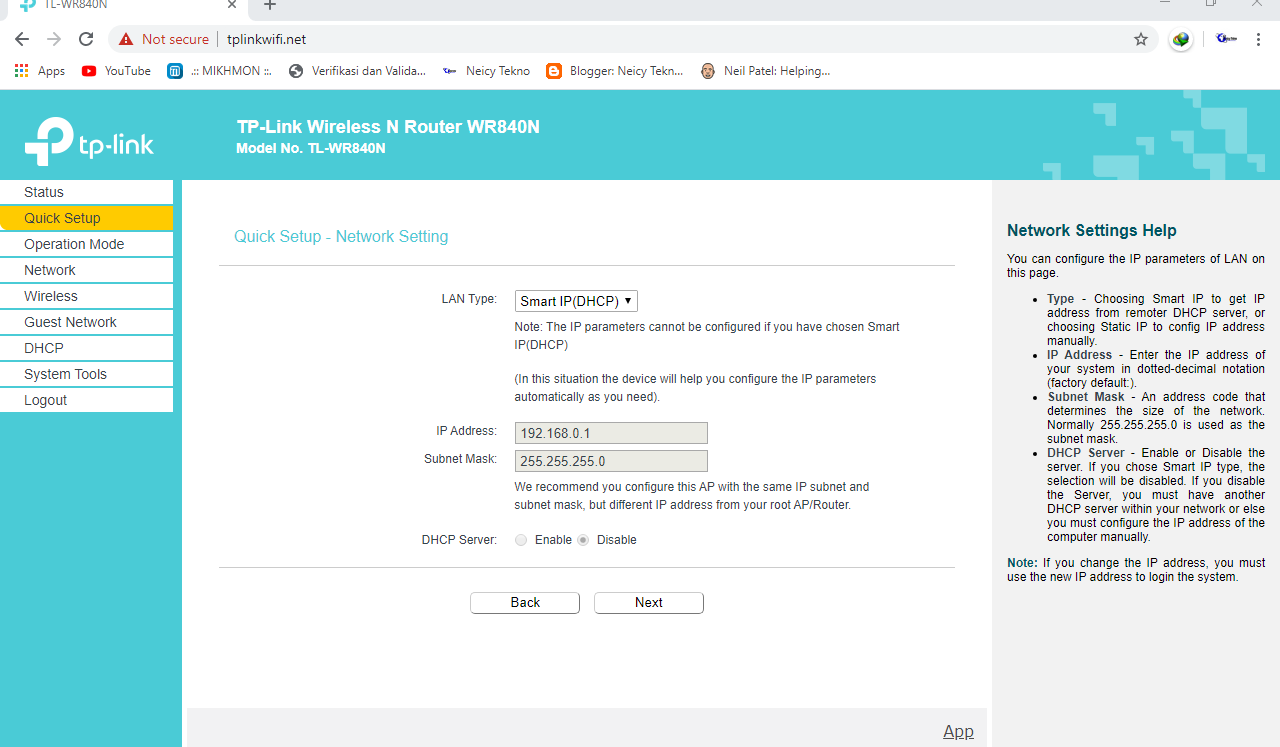
Task: Open Quick Setup in sidebar
Action: 86,218
